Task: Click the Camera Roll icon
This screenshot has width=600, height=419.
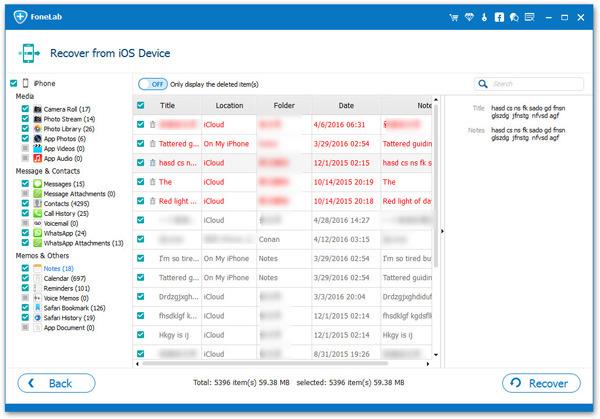Action: click(38, 109)
